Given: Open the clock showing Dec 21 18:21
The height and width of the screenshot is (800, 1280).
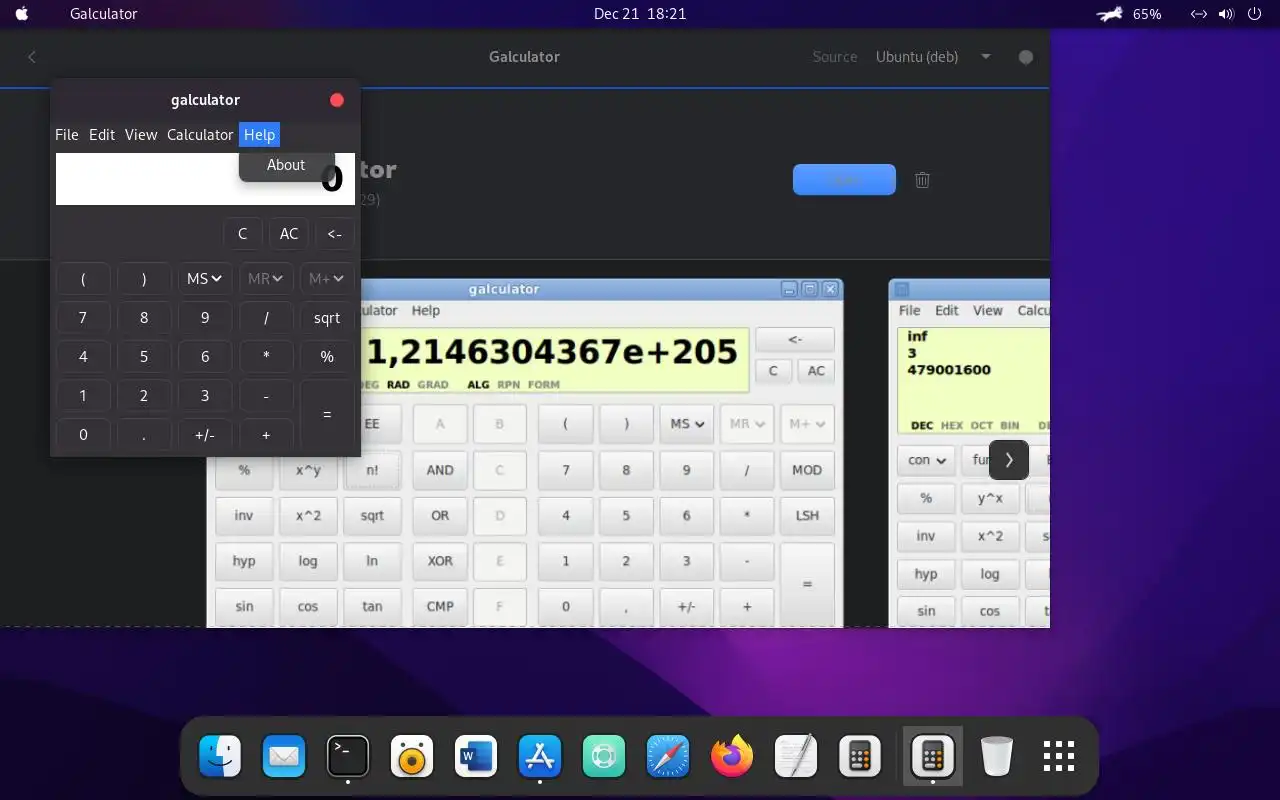Looking at the screenshot, I should (x=640, y=14).
